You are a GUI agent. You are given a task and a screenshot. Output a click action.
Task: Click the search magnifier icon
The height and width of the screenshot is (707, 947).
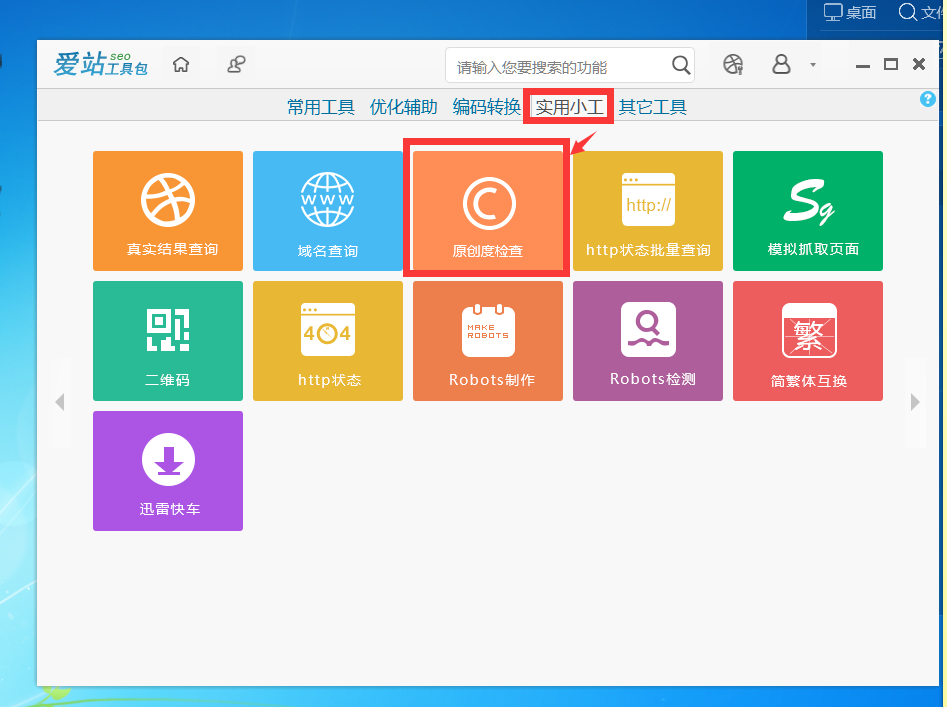pyautogui.click(x=681, y=65)
